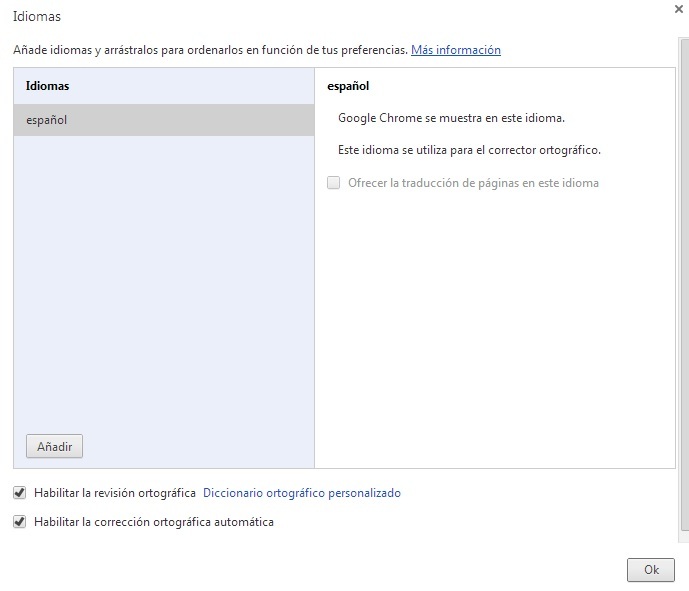This screenshot has width=689, height=591.
Task: Click the Idiomas dialog title text
Action: click(x=35, y=18)
